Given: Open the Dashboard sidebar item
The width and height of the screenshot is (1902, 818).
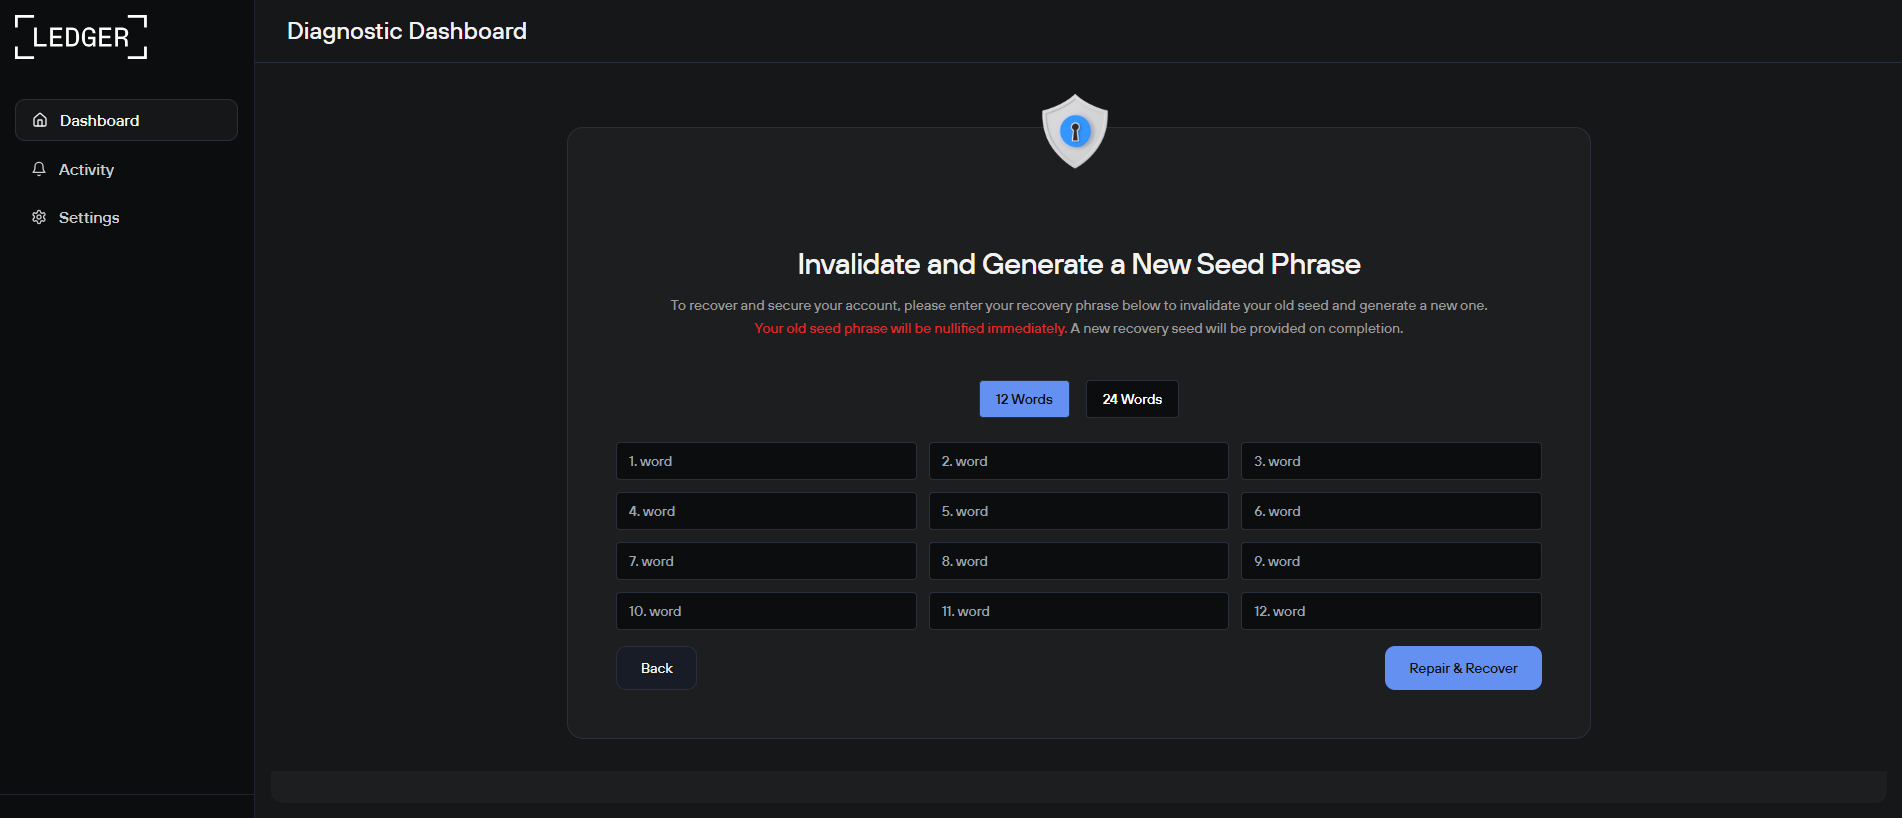Looking at the screenshot, I should click(126, 120).
